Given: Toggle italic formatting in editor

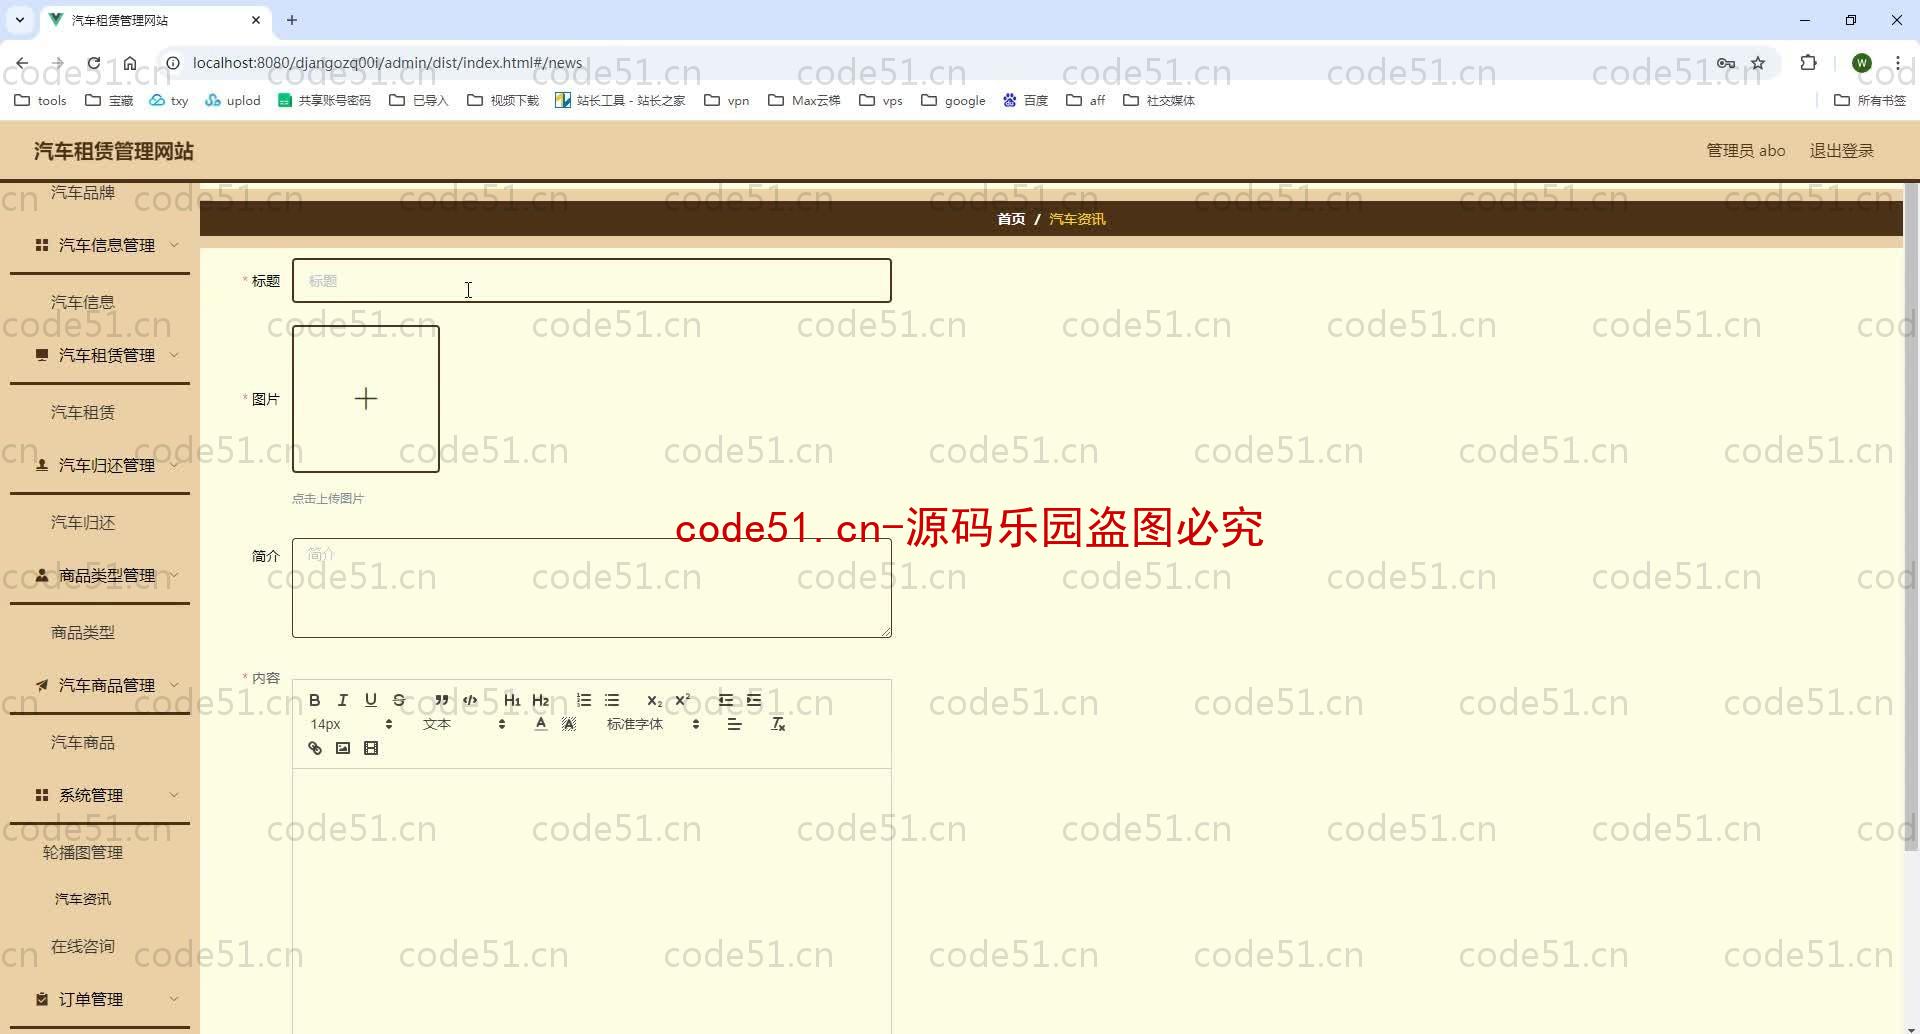Looking at the screenshot, I should click(x=343, y=700).
